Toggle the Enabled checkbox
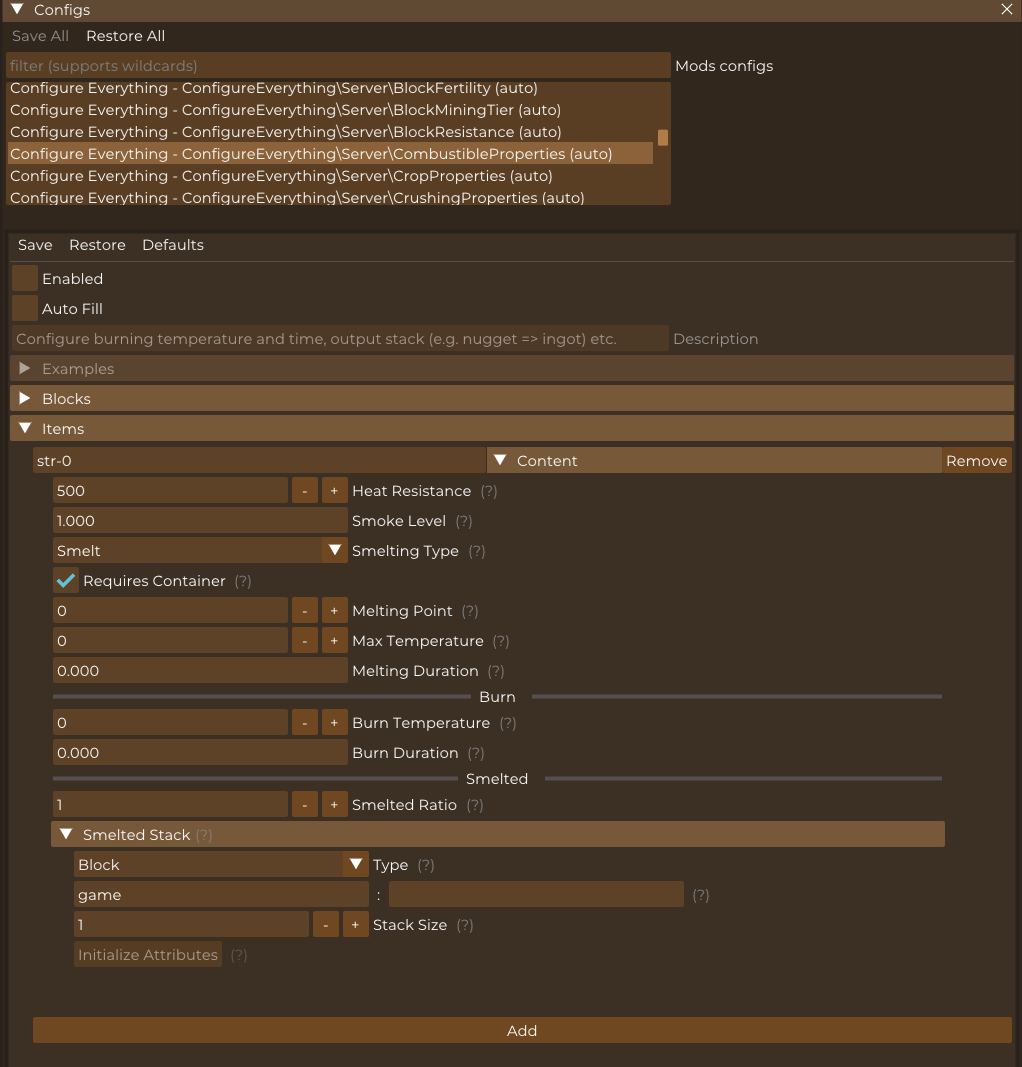The width and height of the screenshot is (1022, 1067). (x=25, y=279)
